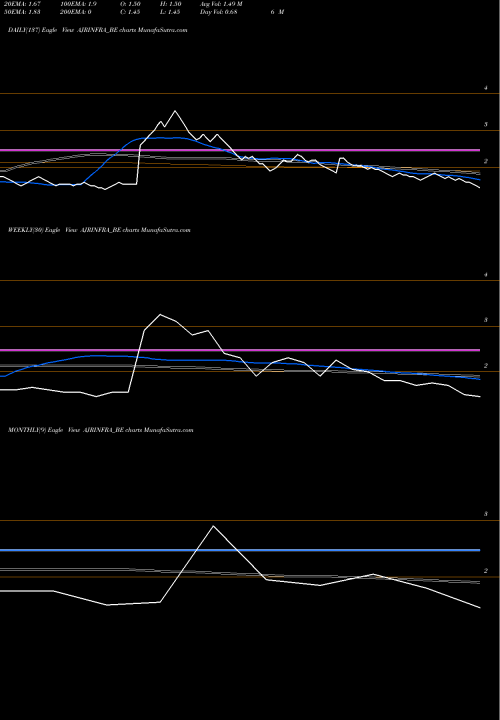Click the DAILY(187) chart title
The width and height of the screenshot is (500, 720).
click(98, 30)
